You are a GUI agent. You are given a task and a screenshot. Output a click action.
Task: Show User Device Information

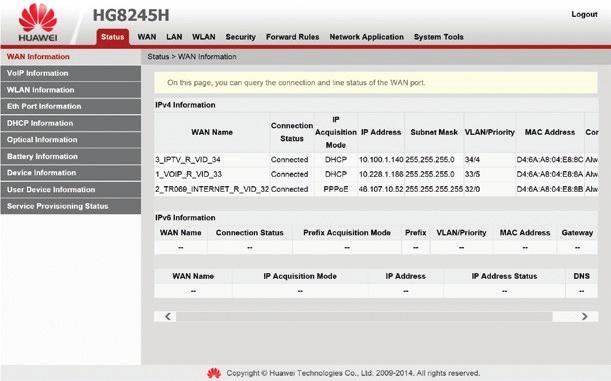[71, 190]
